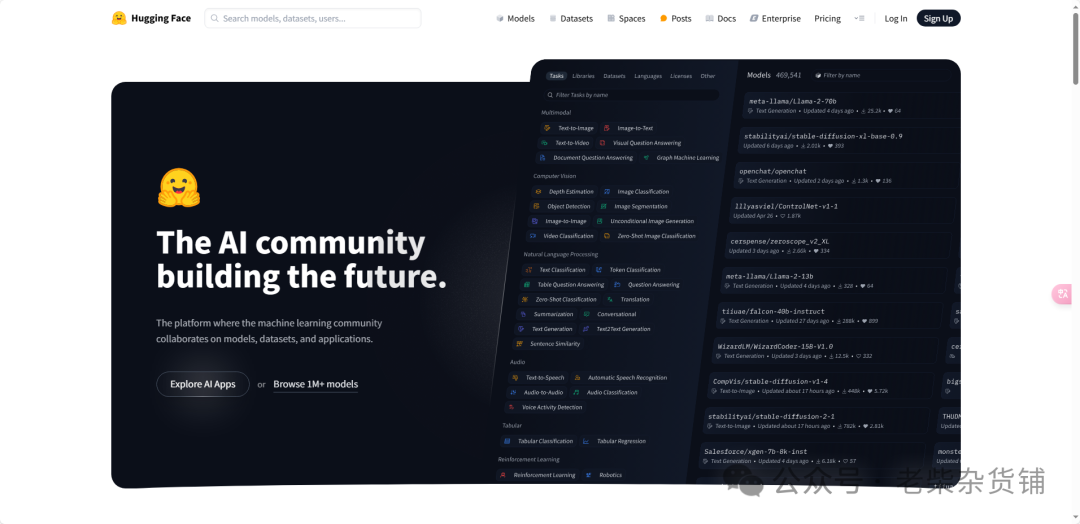Click the Unconditional Image Generation icon

click(x=600, y=221)
